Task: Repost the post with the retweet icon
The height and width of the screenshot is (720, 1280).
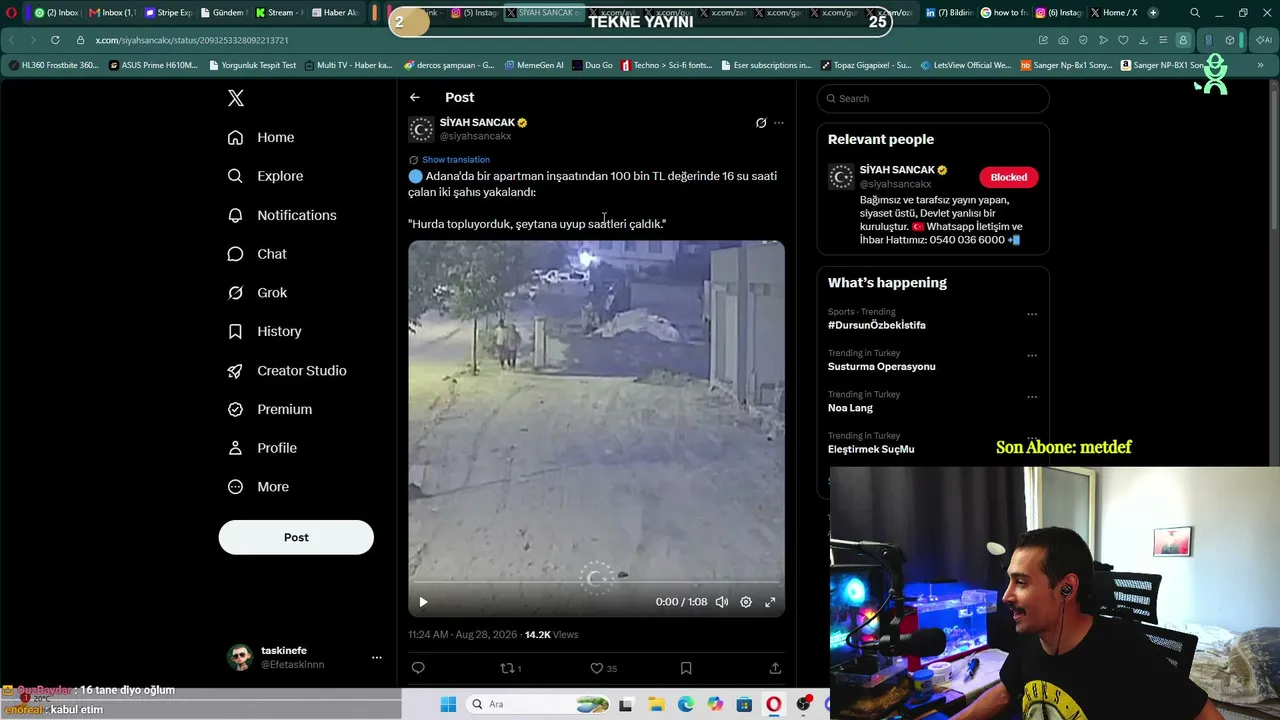Action: click(x=507, y=668)
